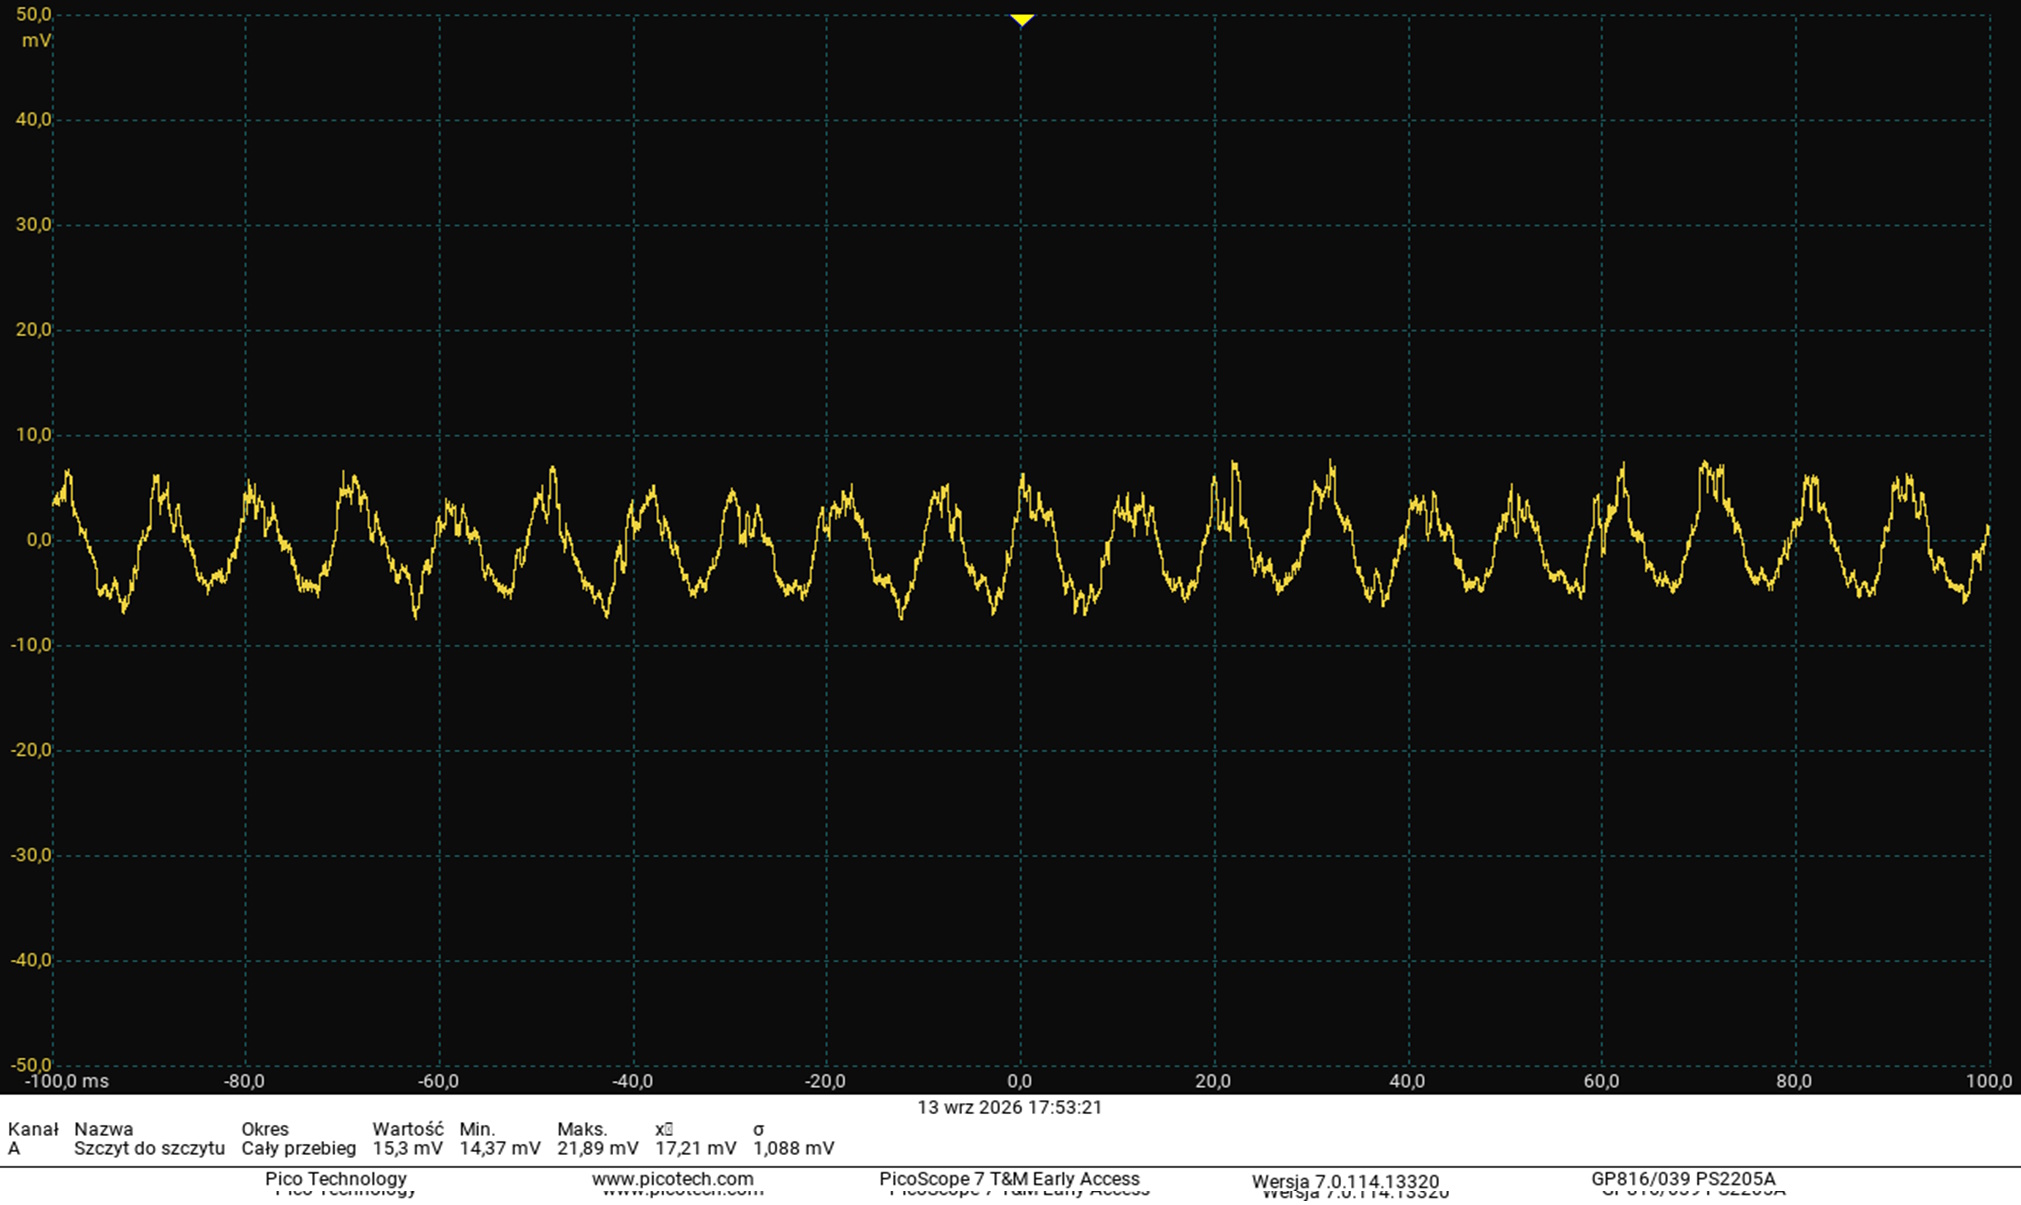Screen dimensions: 2021x1205
Task: Click the 100,0 time axis end label
Action: 1988,1082
